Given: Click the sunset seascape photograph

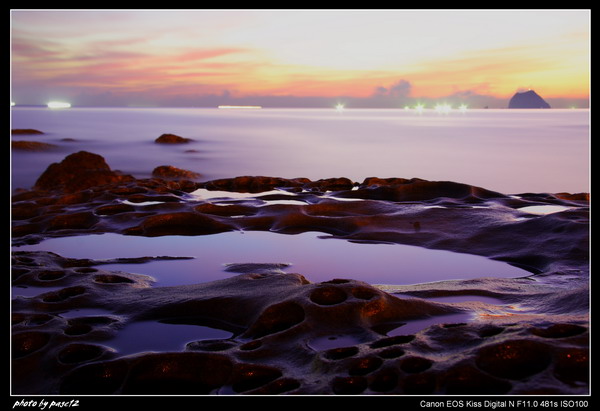Looking at the screenshot, I should tap(300, 202).
